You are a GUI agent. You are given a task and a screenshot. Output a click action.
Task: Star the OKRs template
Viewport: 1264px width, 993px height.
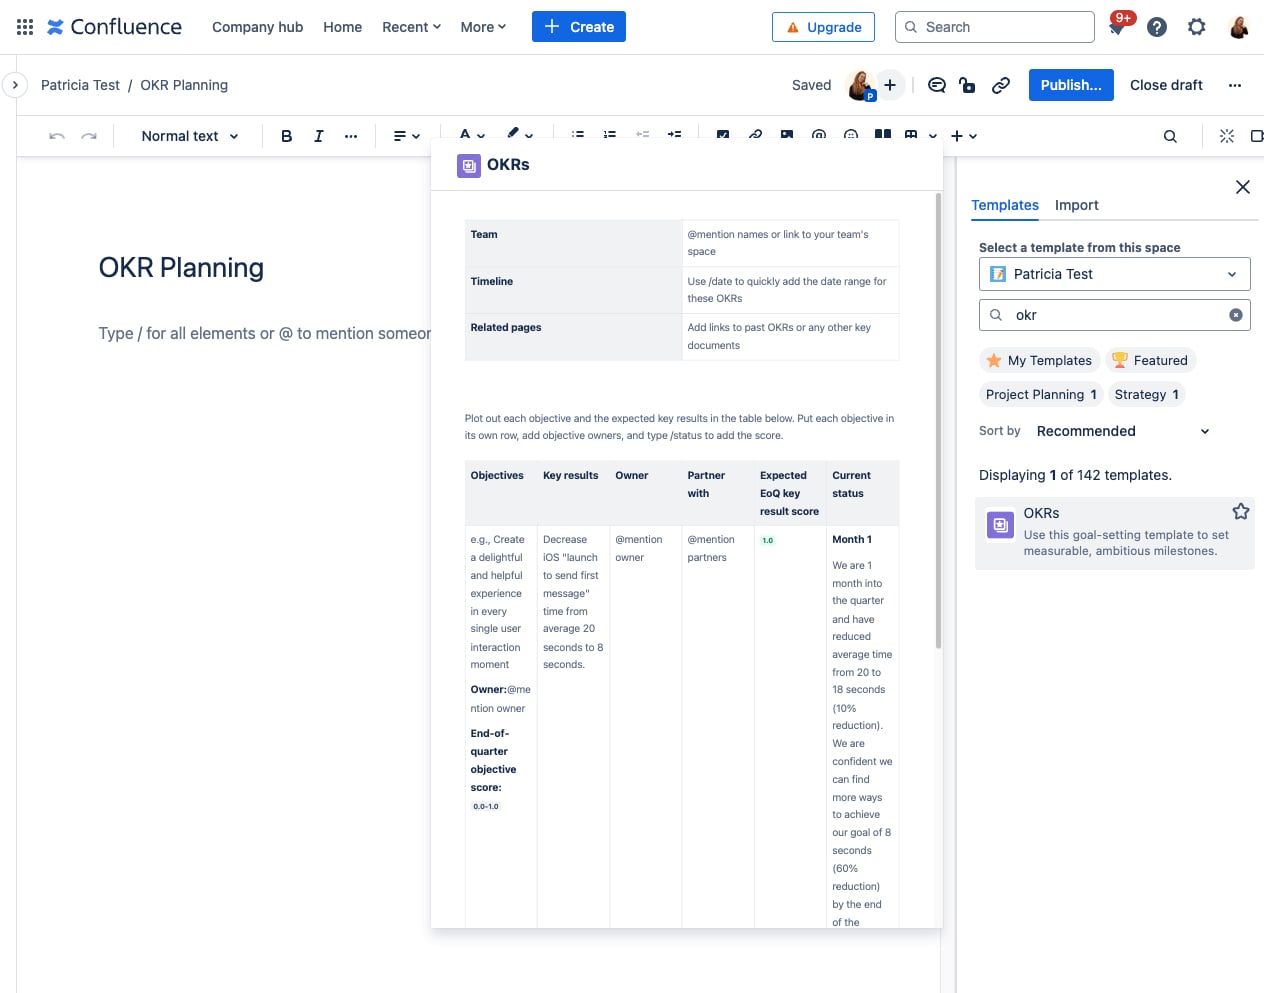[1241, 512]
